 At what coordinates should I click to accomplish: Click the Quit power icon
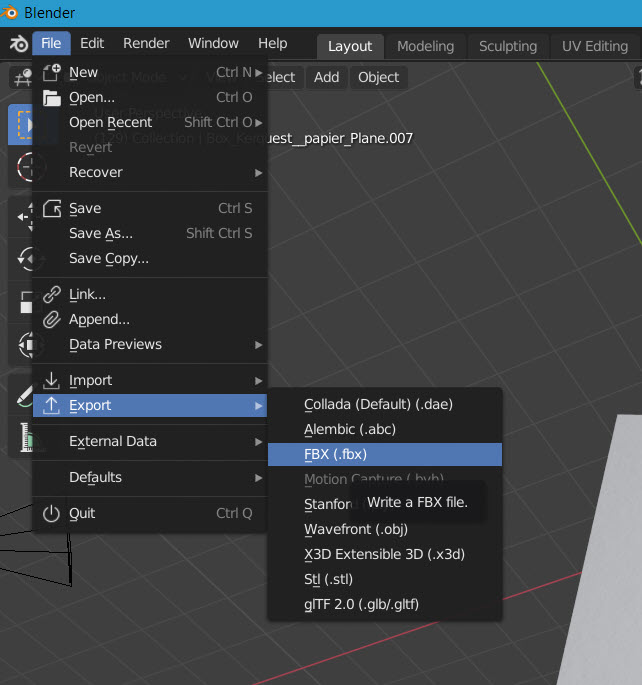click(x=52, y=513)
